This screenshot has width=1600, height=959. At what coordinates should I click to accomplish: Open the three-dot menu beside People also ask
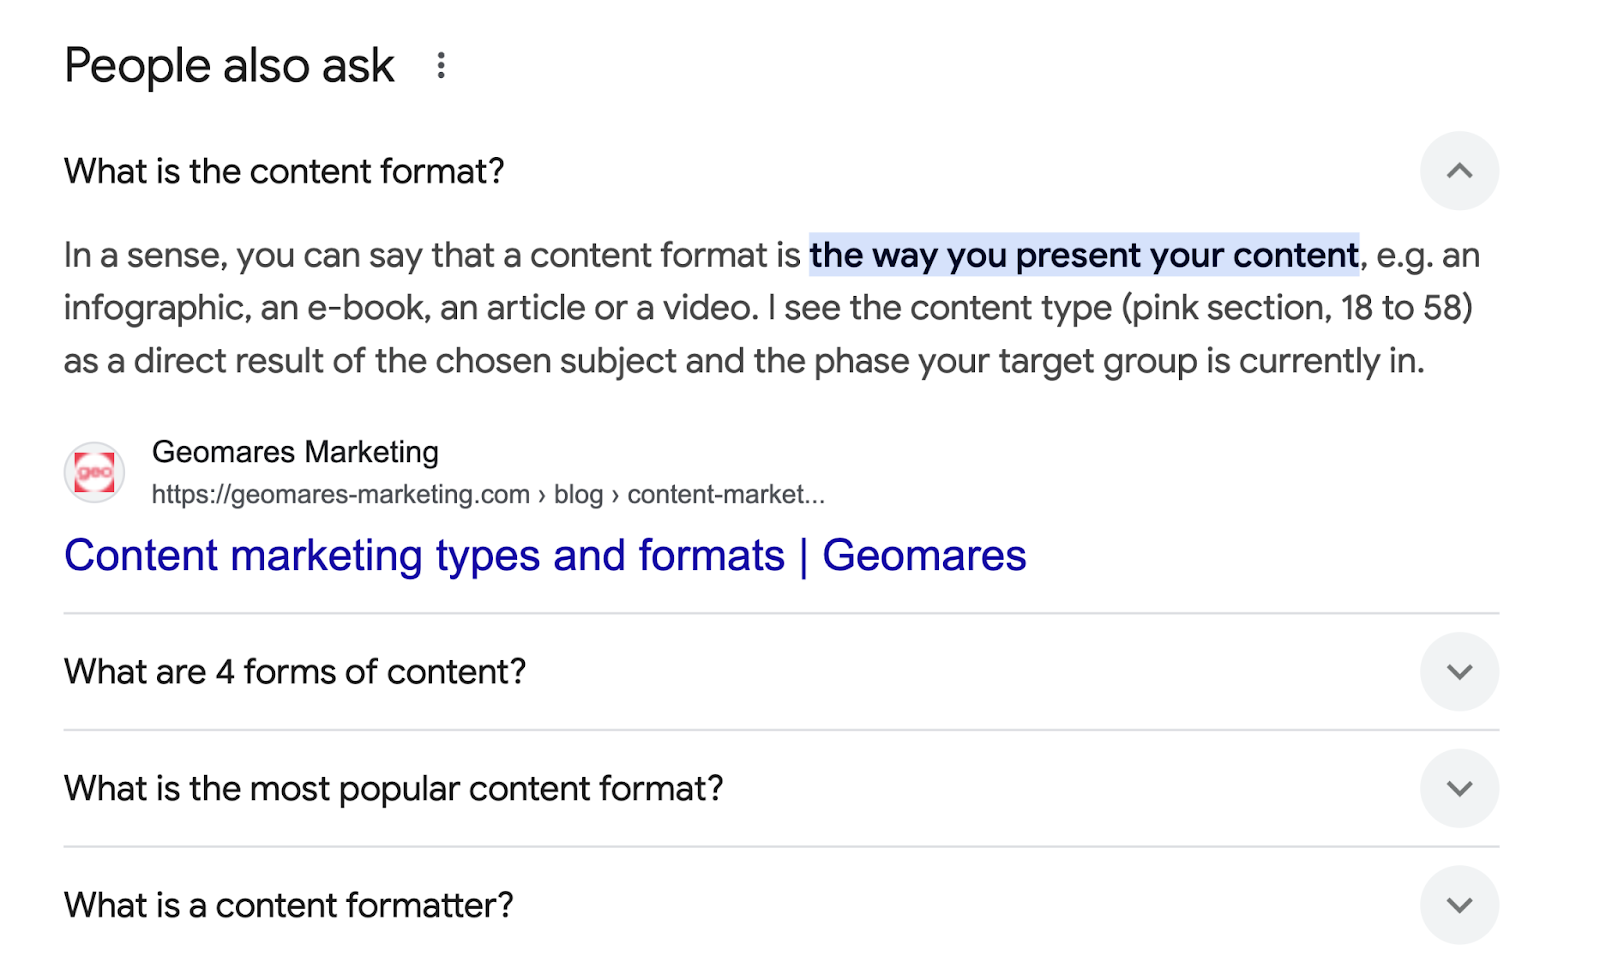click(440, 66)
